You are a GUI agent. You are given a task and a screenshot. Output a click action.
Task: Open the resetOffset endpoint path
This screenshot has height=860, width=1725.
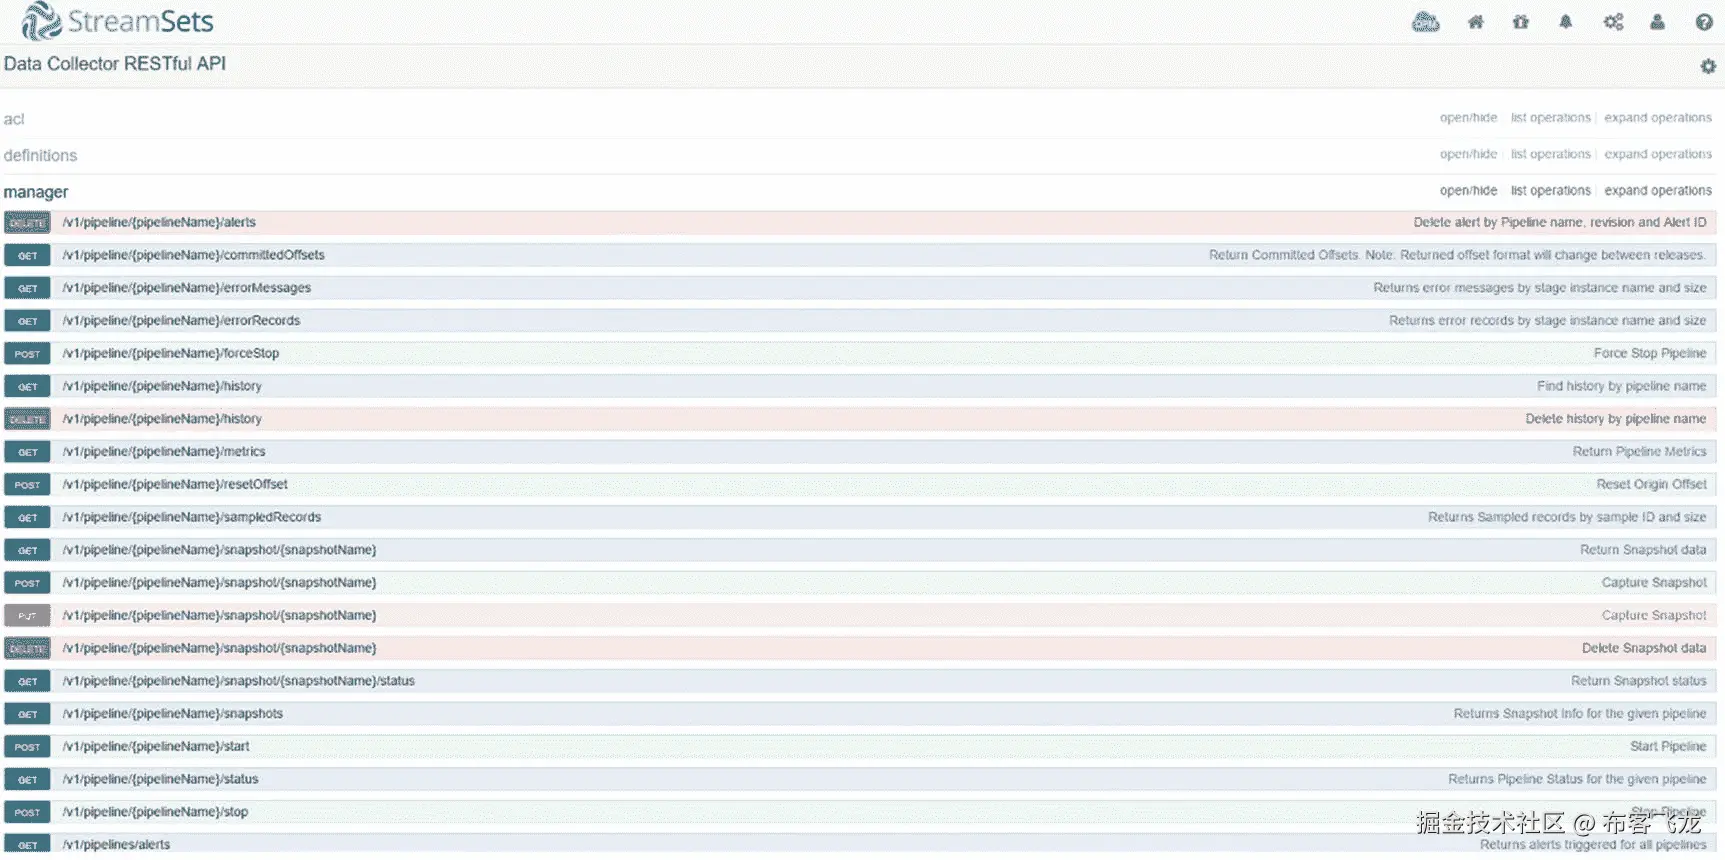pos(175,484)
